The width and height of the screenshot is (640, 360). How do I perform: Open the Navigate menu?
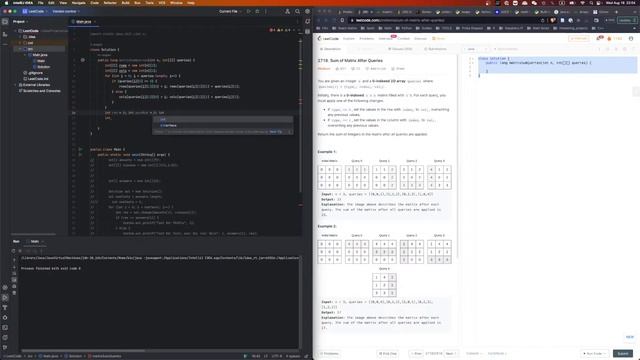78,3
